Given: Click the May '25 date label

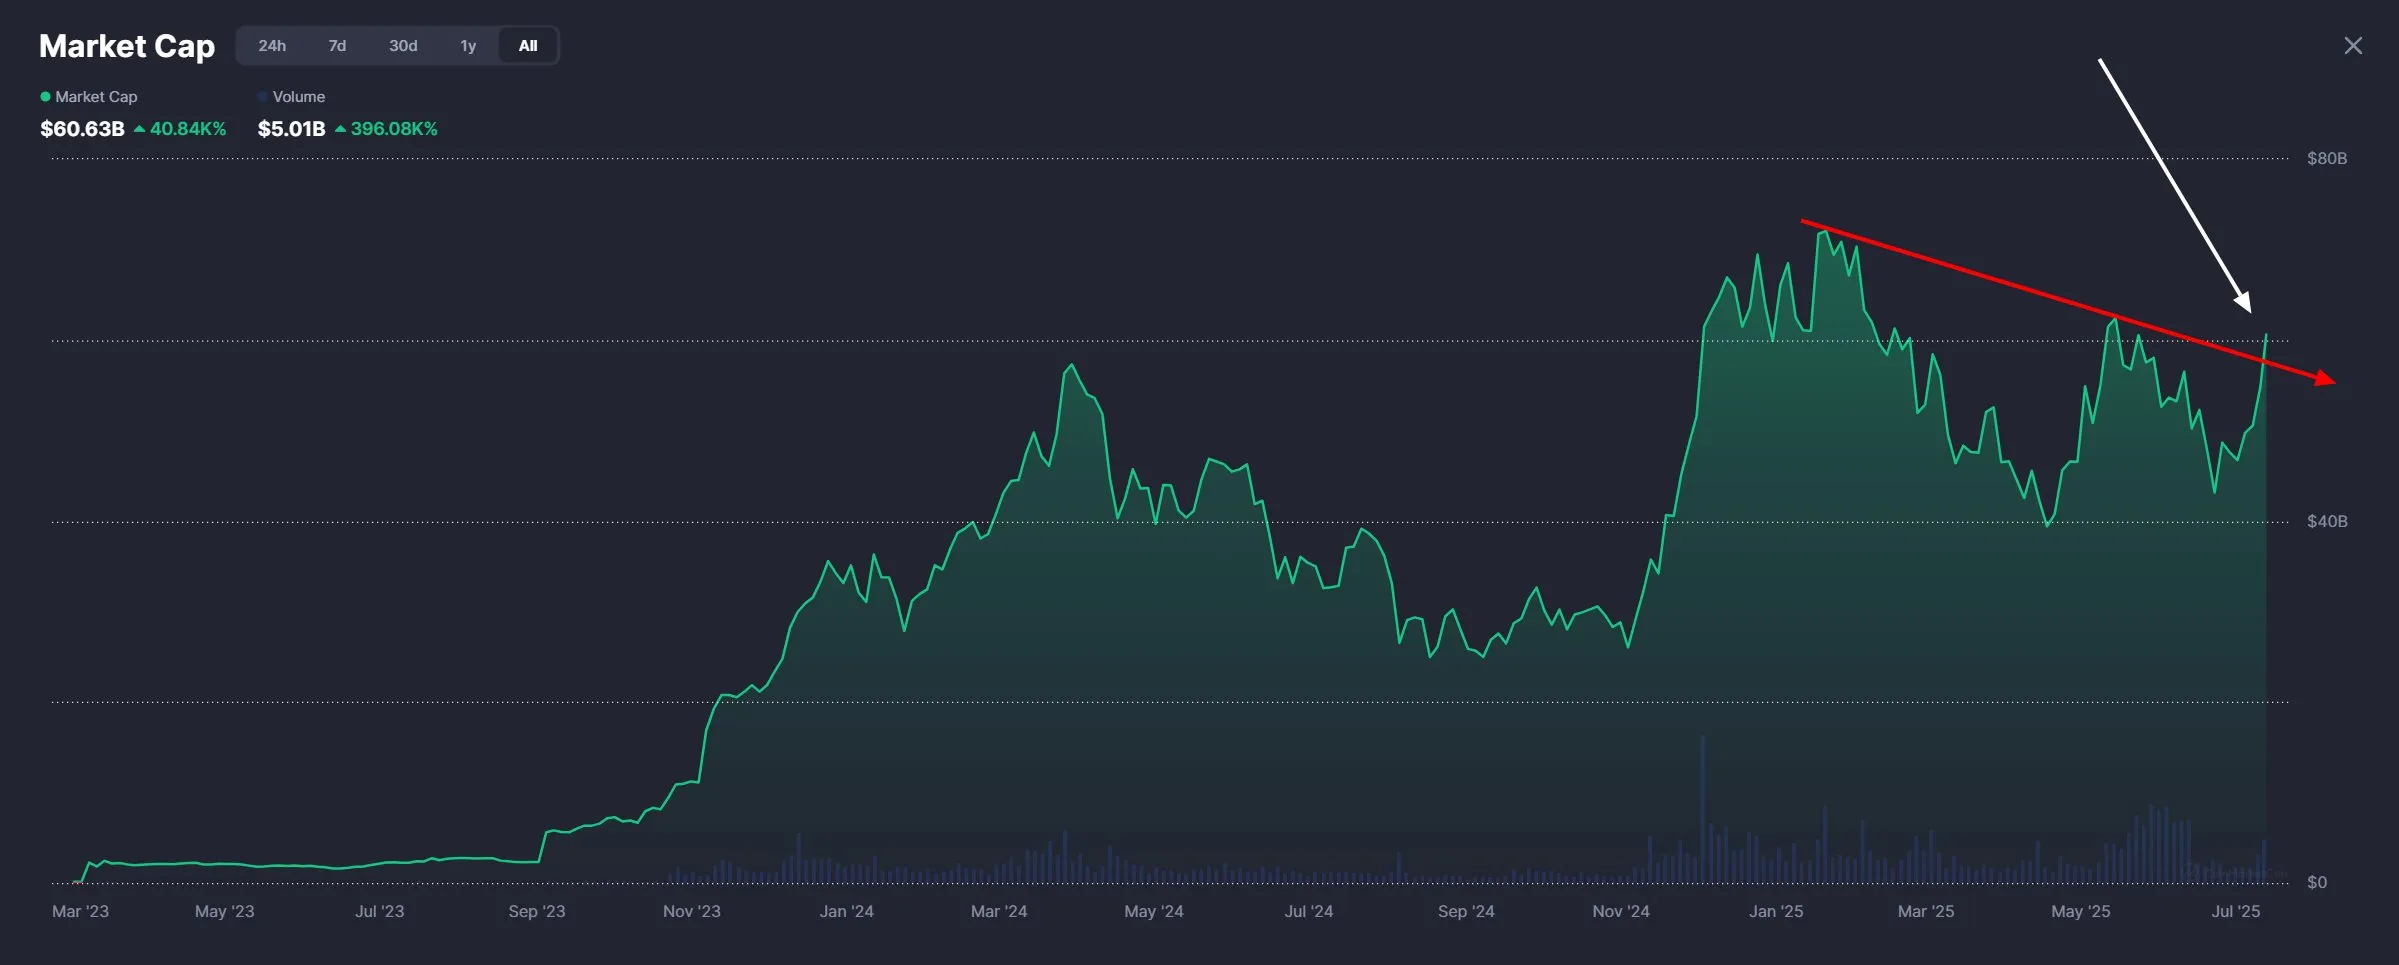Looking at the screenshot, I should point(2081,912).
